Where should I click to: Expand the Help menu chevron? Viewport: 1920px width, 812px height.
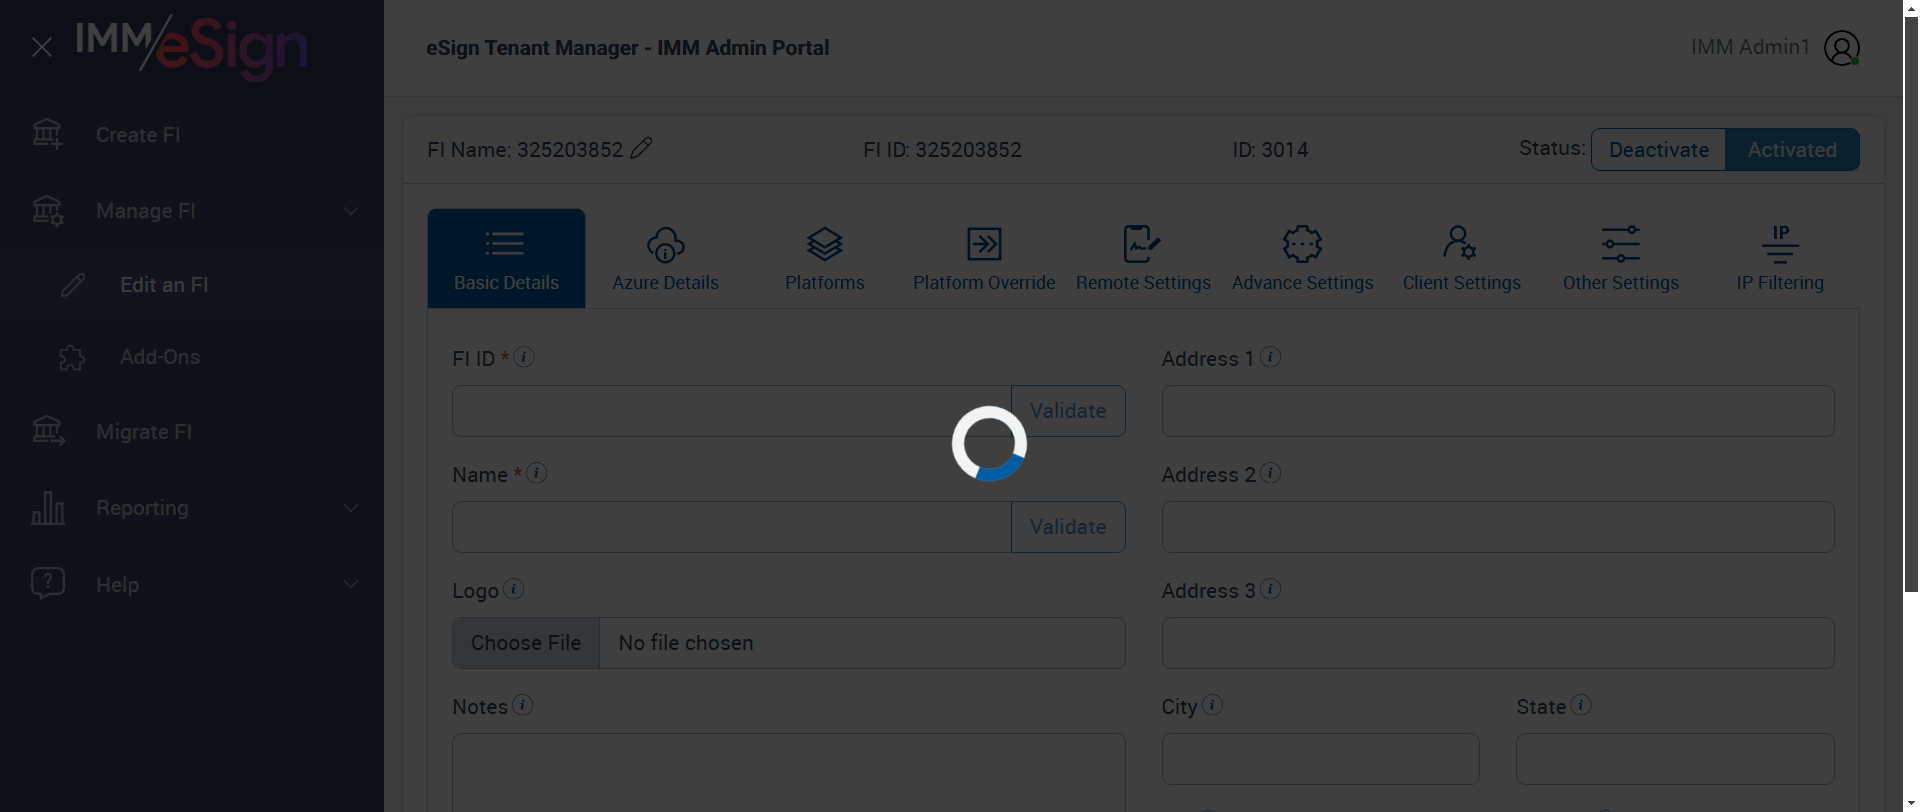point(351,584)
